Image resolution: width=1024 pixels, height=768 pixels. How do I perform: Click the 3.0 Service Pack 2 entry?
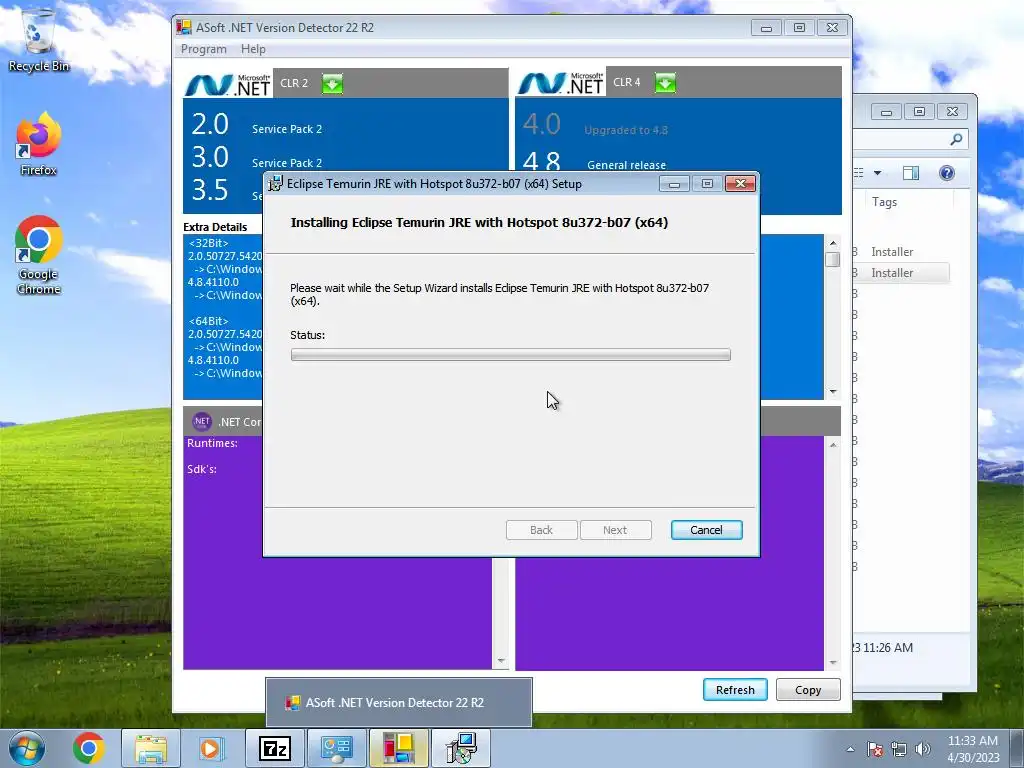(x=257, y=158)
